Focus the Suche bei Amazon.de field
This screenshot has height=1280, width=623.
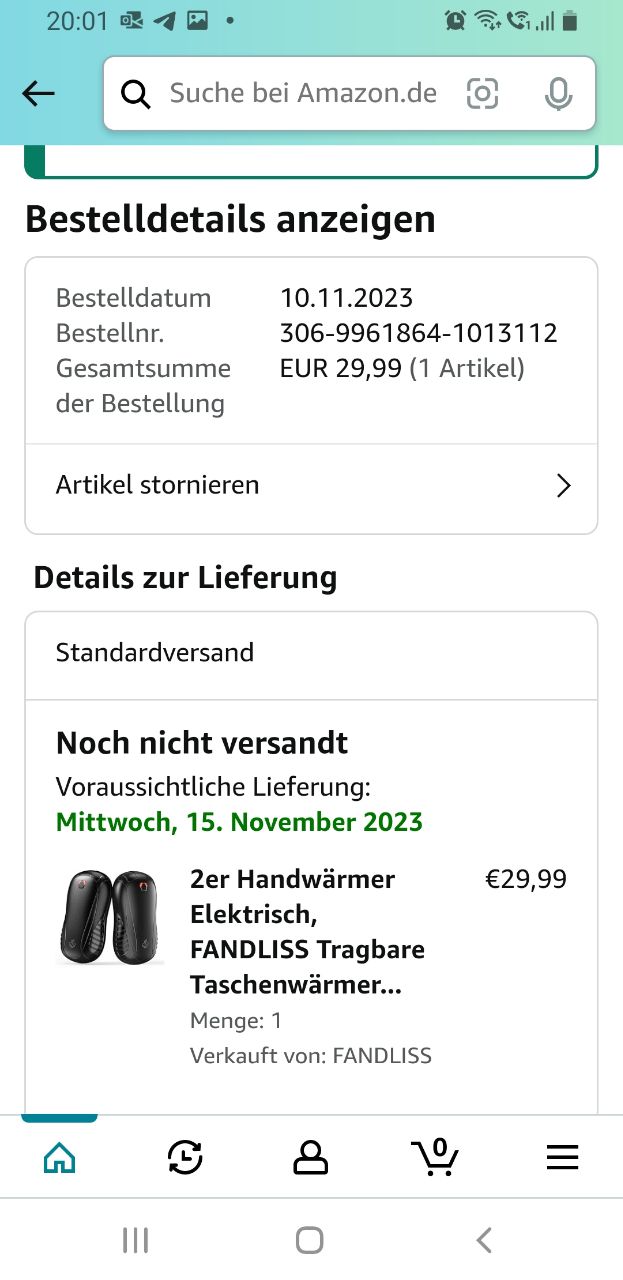302,94
